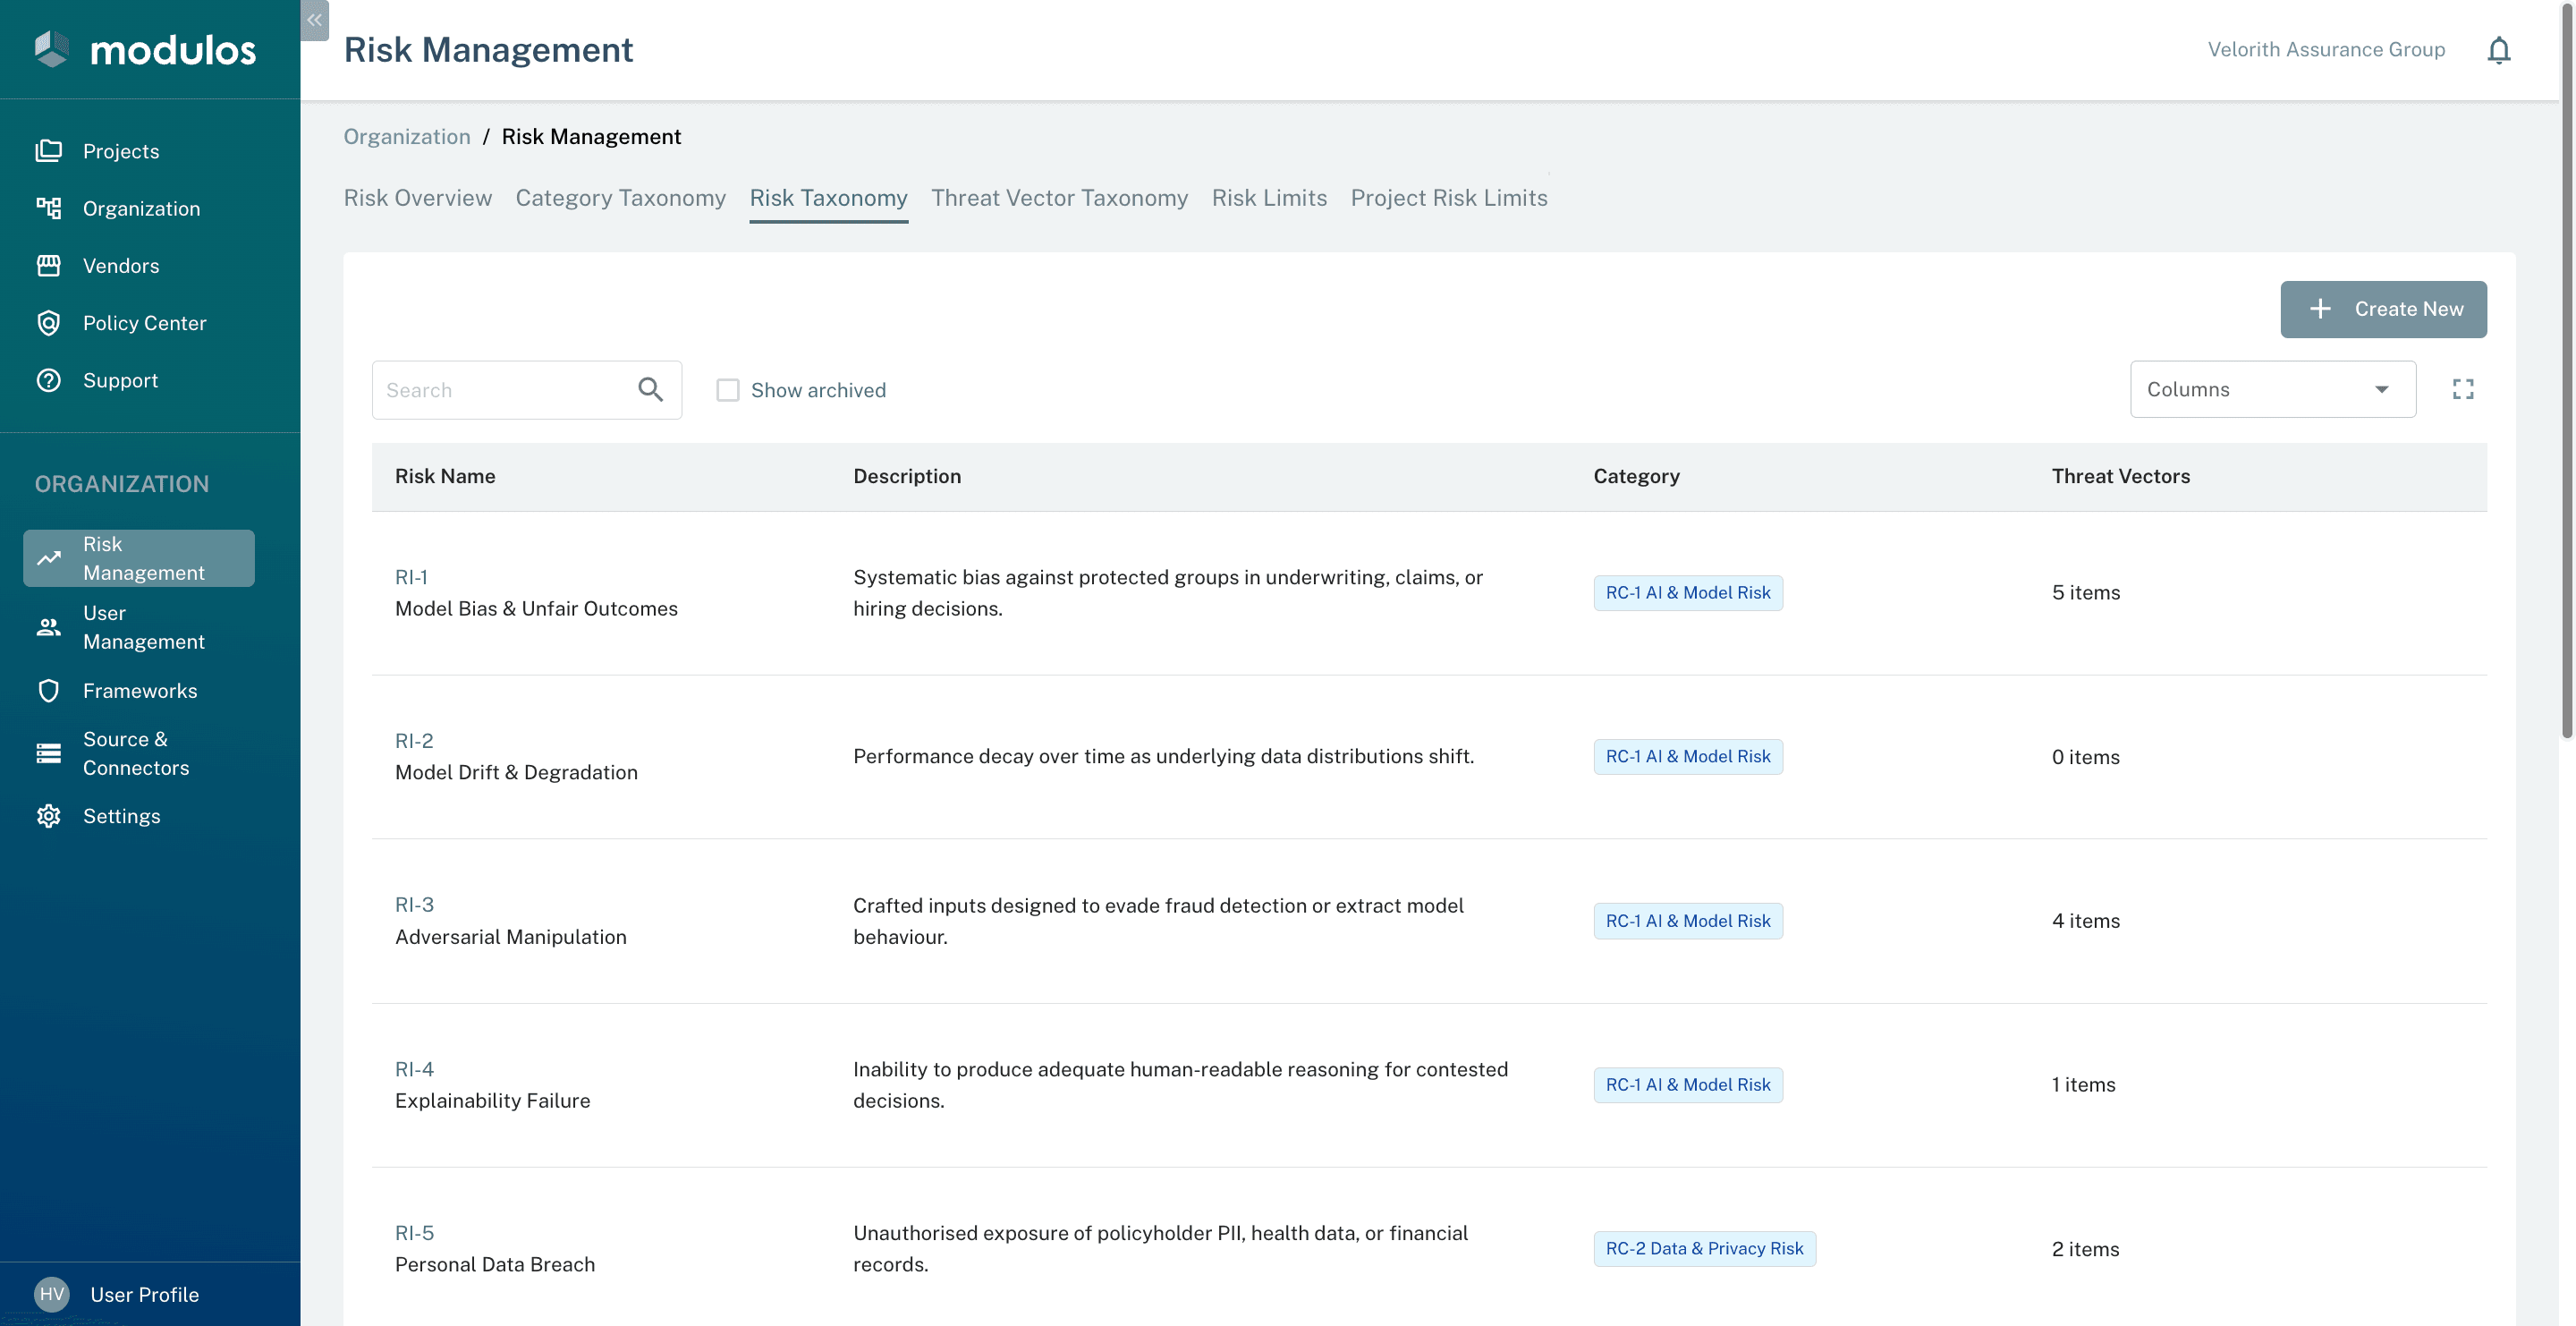Click the Risk Name column header
Image resolution: width=2576 pixels, height=1326 pixels.
coord(445,476)
